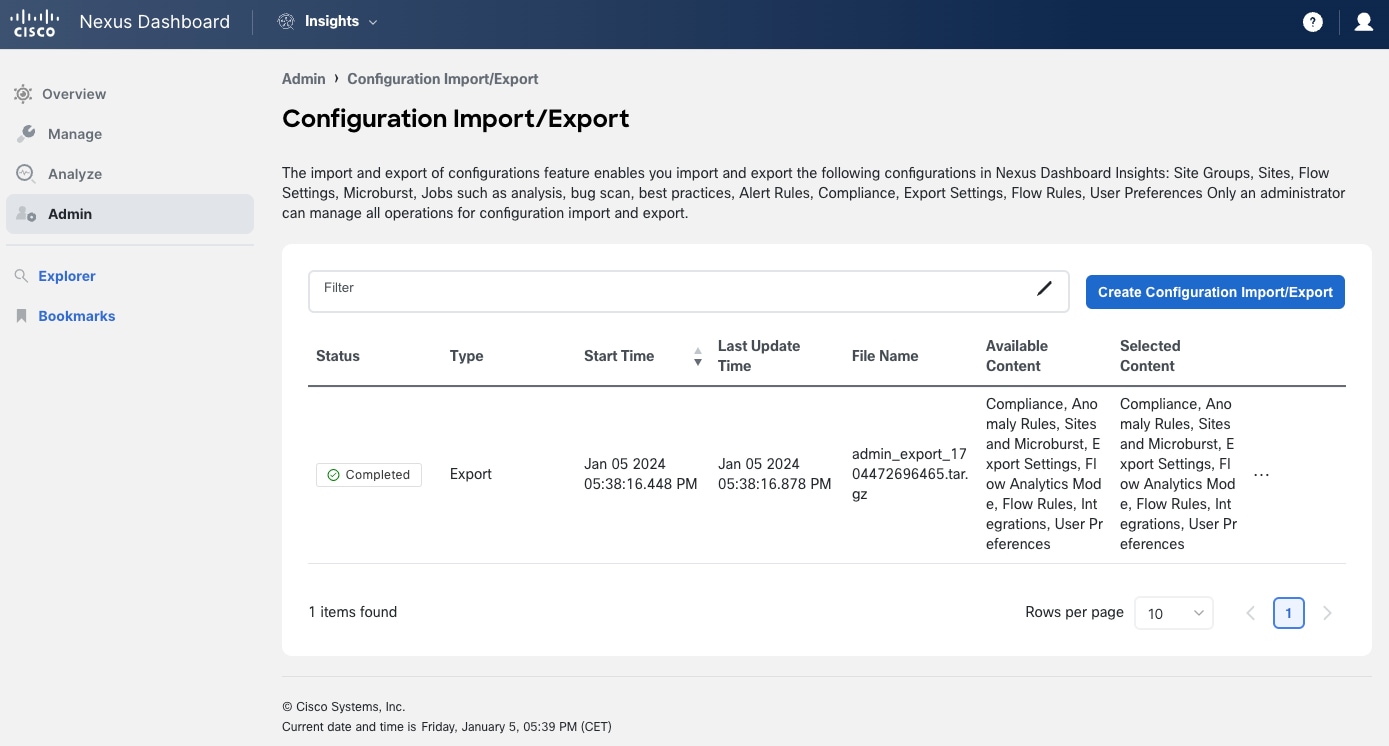This screenshot has width=1389, height=746.
Task: Open the Rows per page dropdown
Action: pyautogui.click(x=1174, y=613)
